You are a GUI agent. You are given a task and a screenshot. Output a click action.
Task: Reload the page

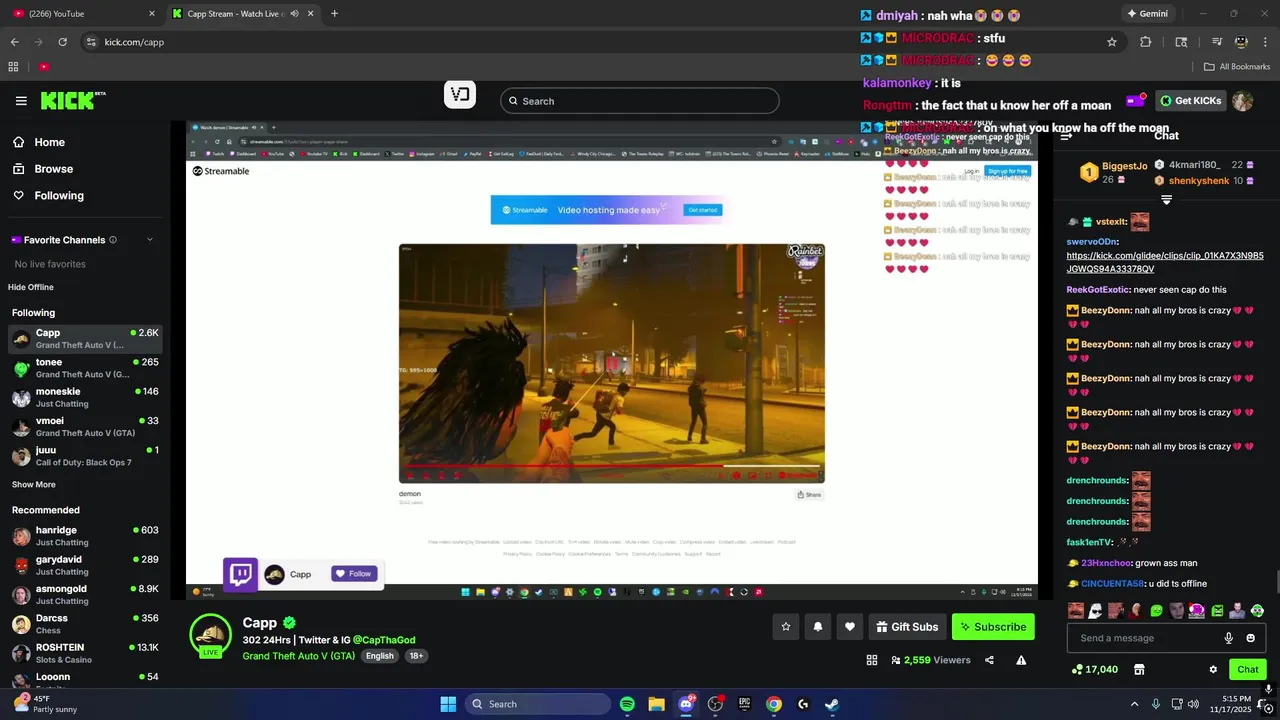click(62, 42)
